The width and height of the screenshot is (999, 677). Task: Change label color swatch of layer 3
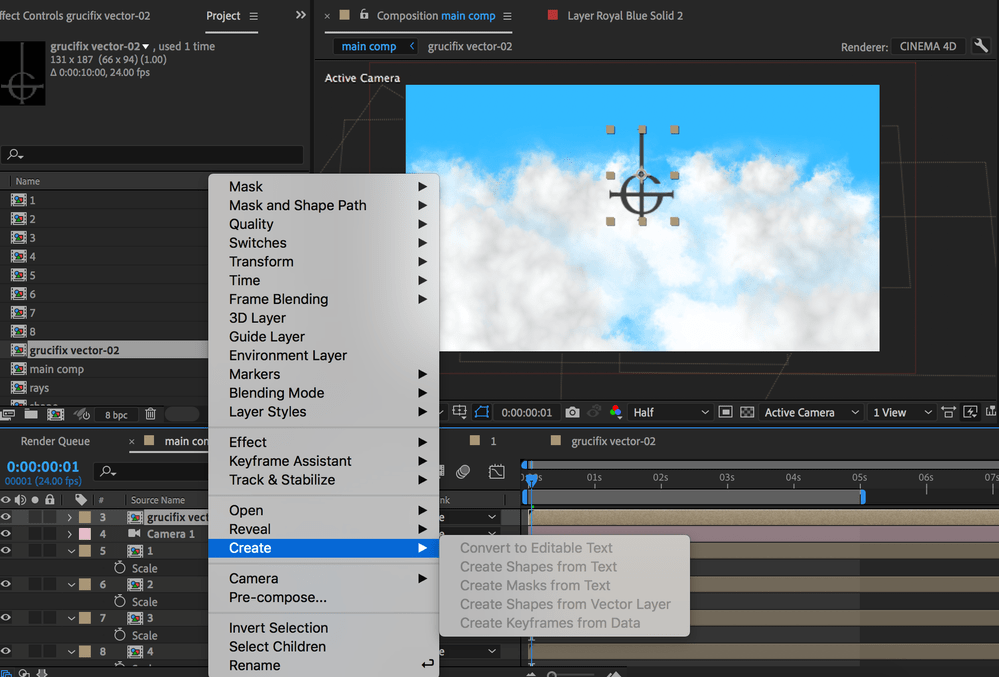[x=85, y=517]
